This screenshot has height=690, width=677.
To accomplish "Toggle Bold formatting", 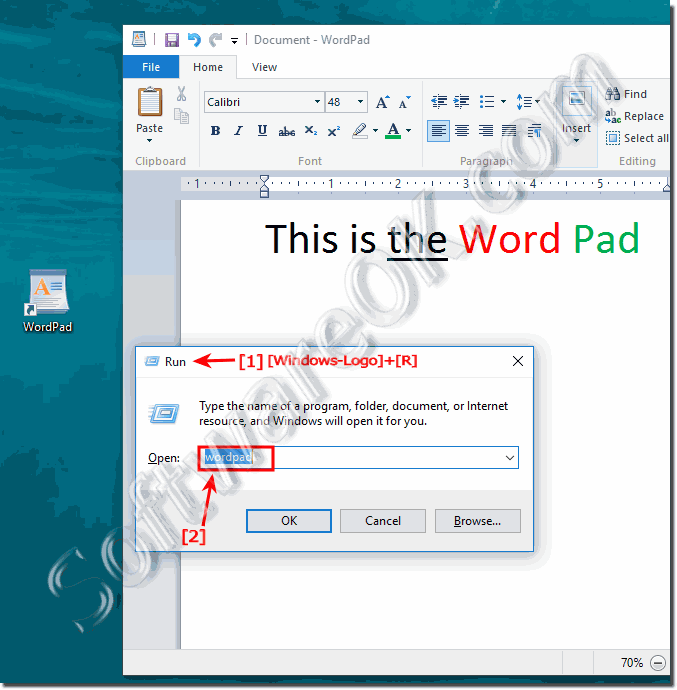I will 215,131.
